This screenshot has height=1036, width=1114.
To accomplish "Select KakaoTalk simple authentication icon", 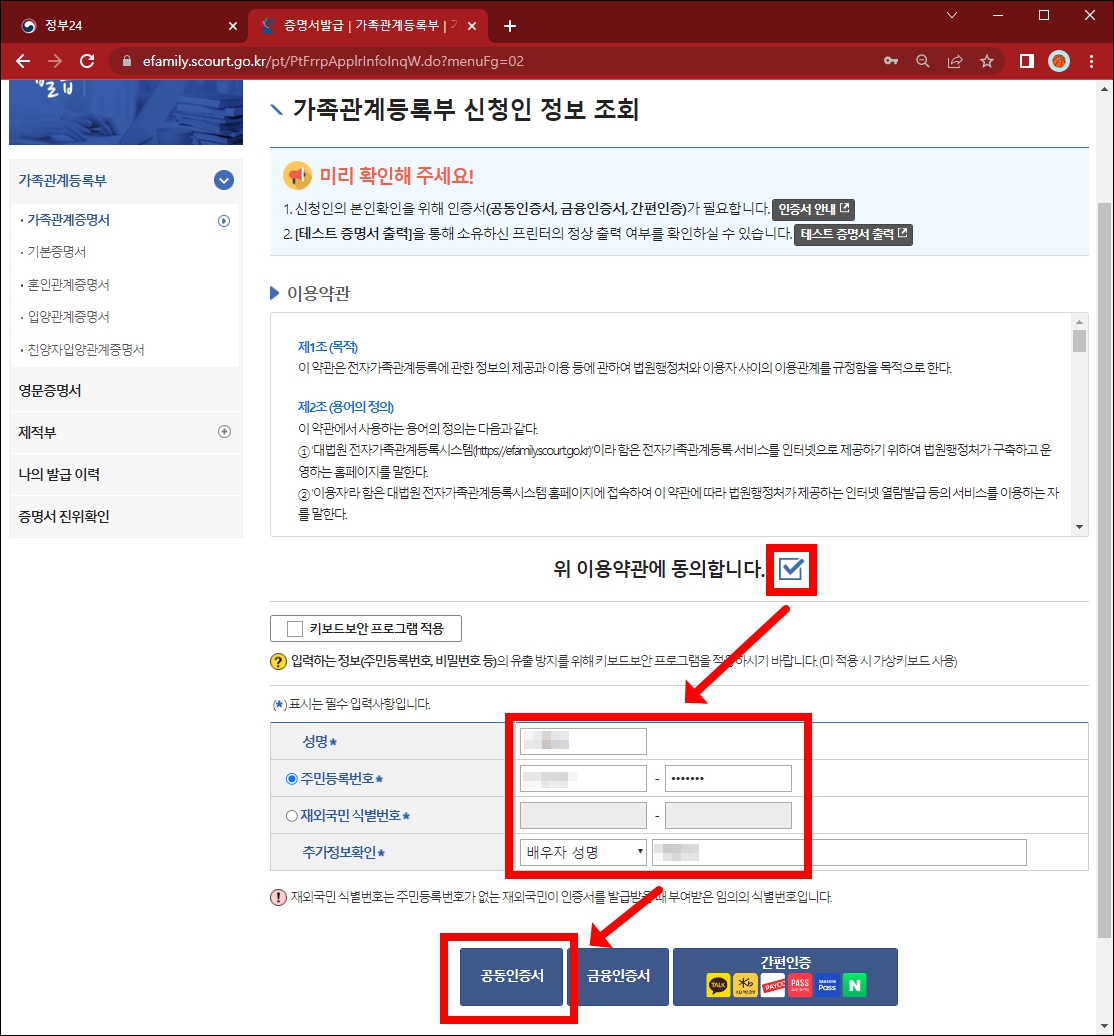I will point(718,985).
